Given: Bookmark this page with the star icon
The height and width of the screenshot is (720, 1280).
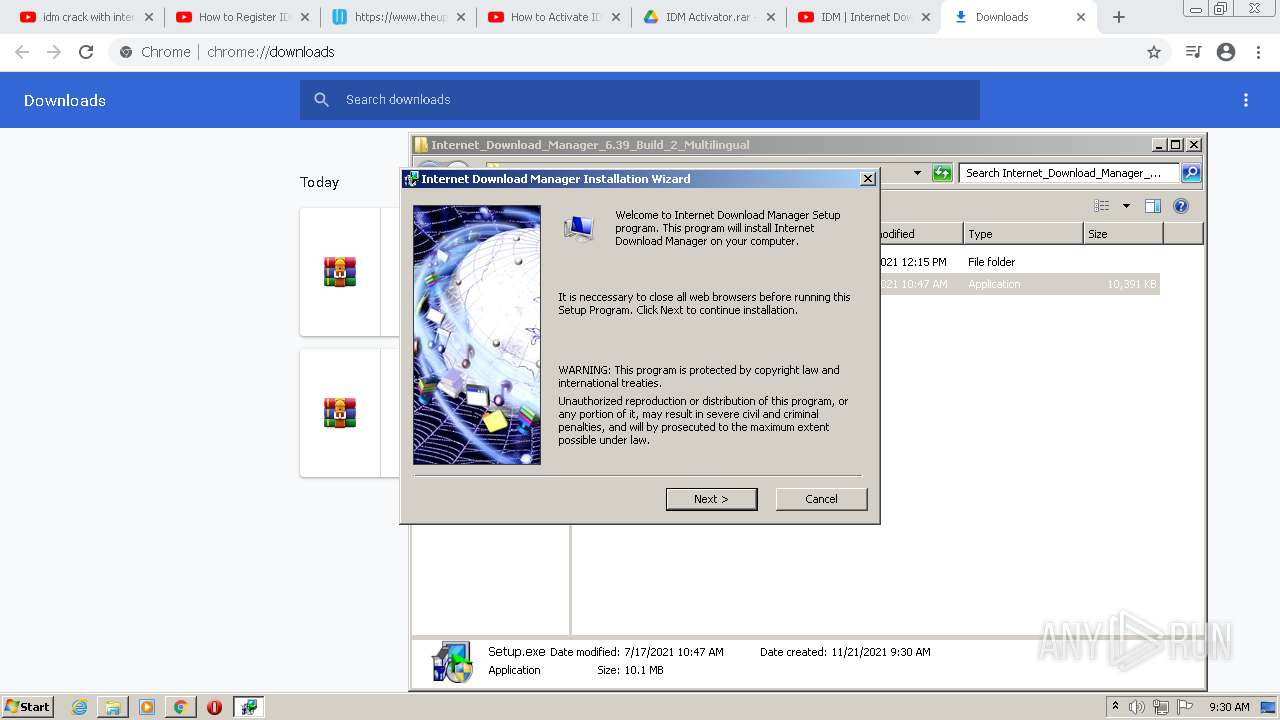Looking at the screenshot, I should tap(1154, 52).
